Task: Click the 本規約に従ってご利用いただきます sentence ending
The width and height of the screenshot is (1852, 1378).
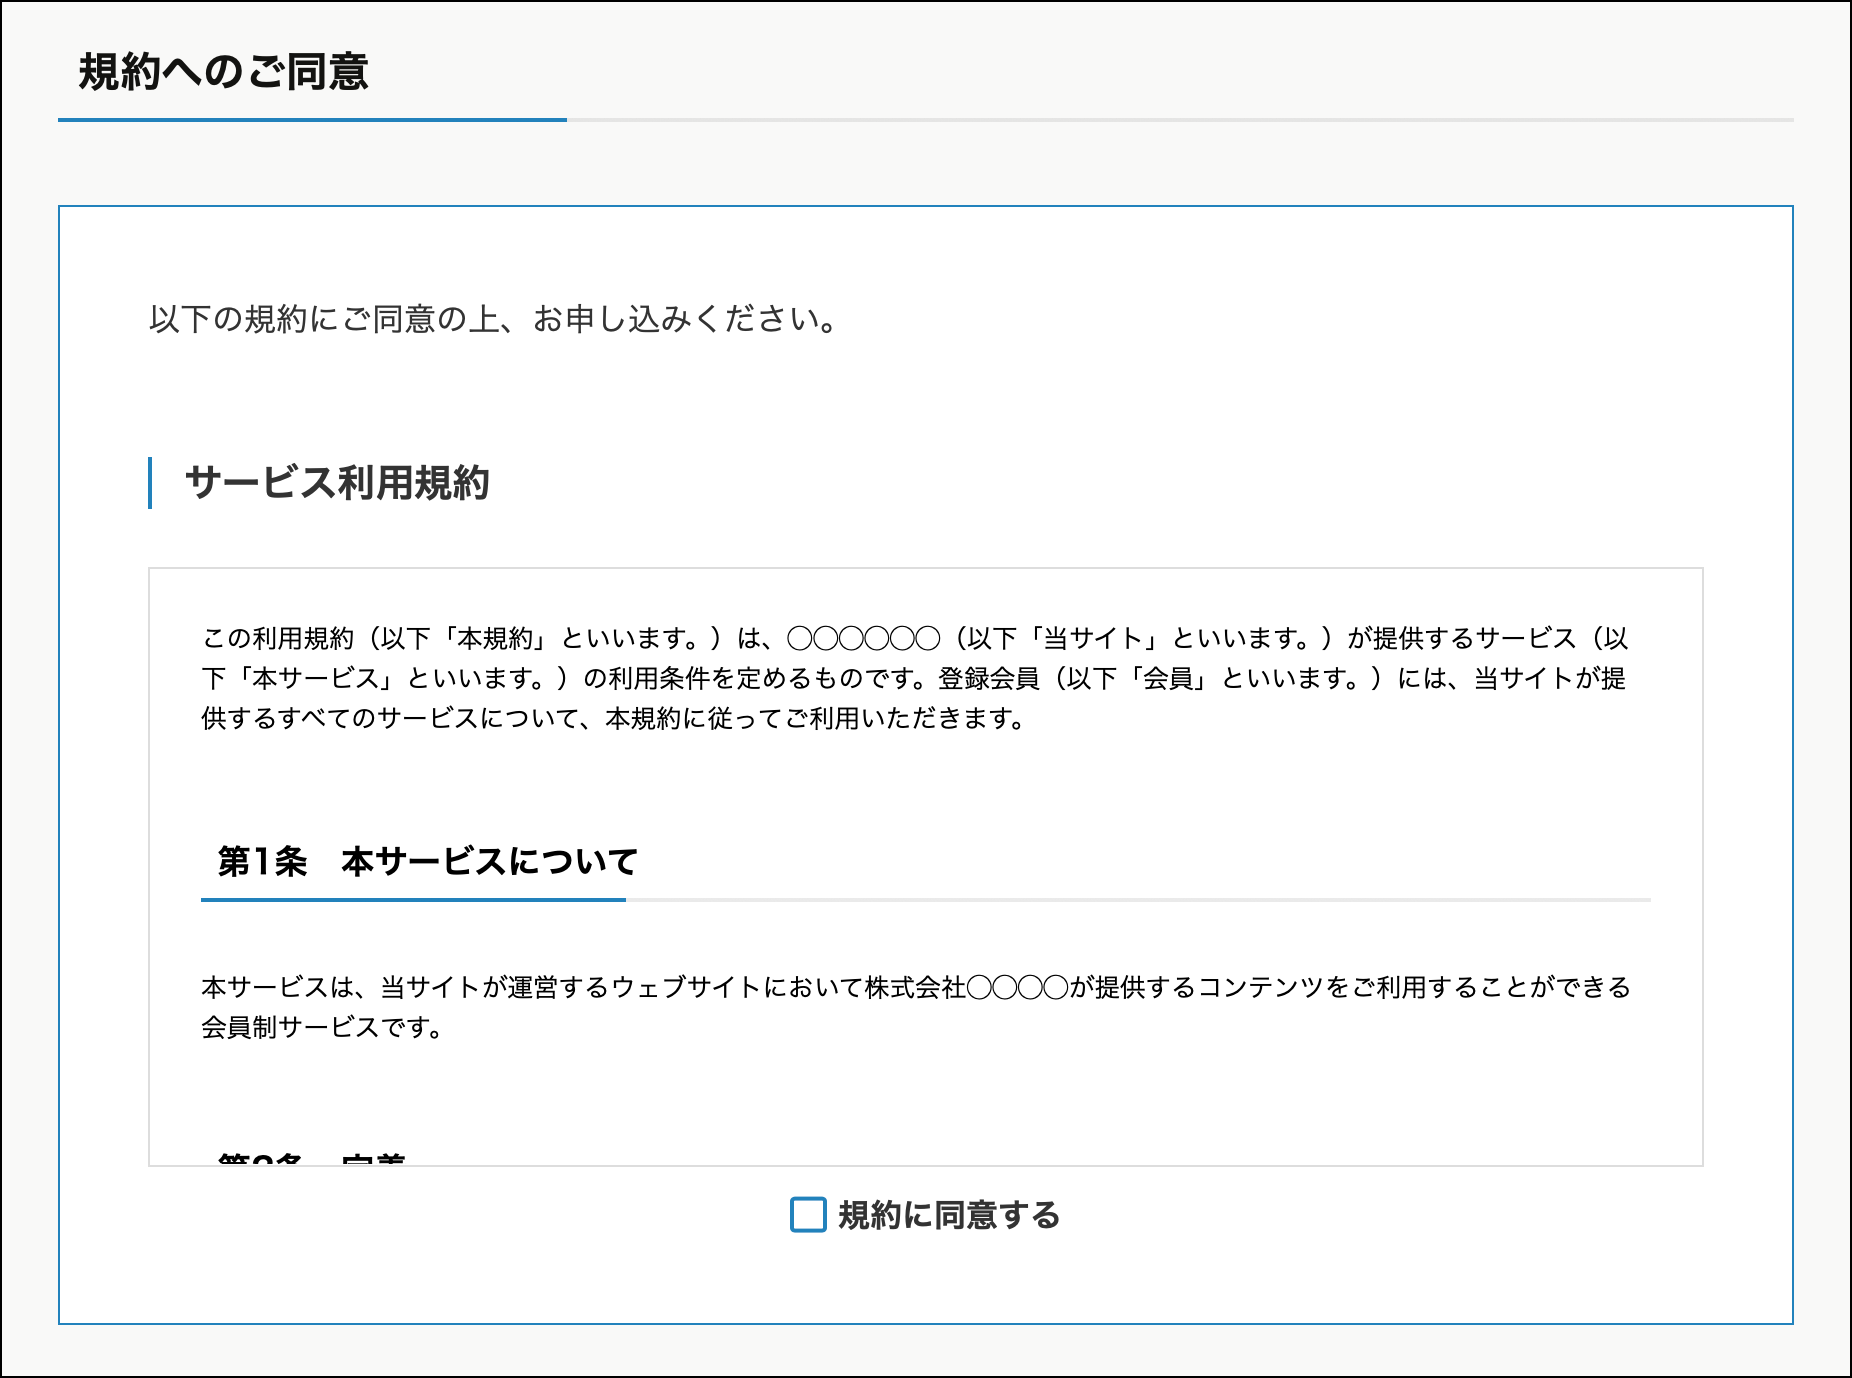Action: coord(815,718)
